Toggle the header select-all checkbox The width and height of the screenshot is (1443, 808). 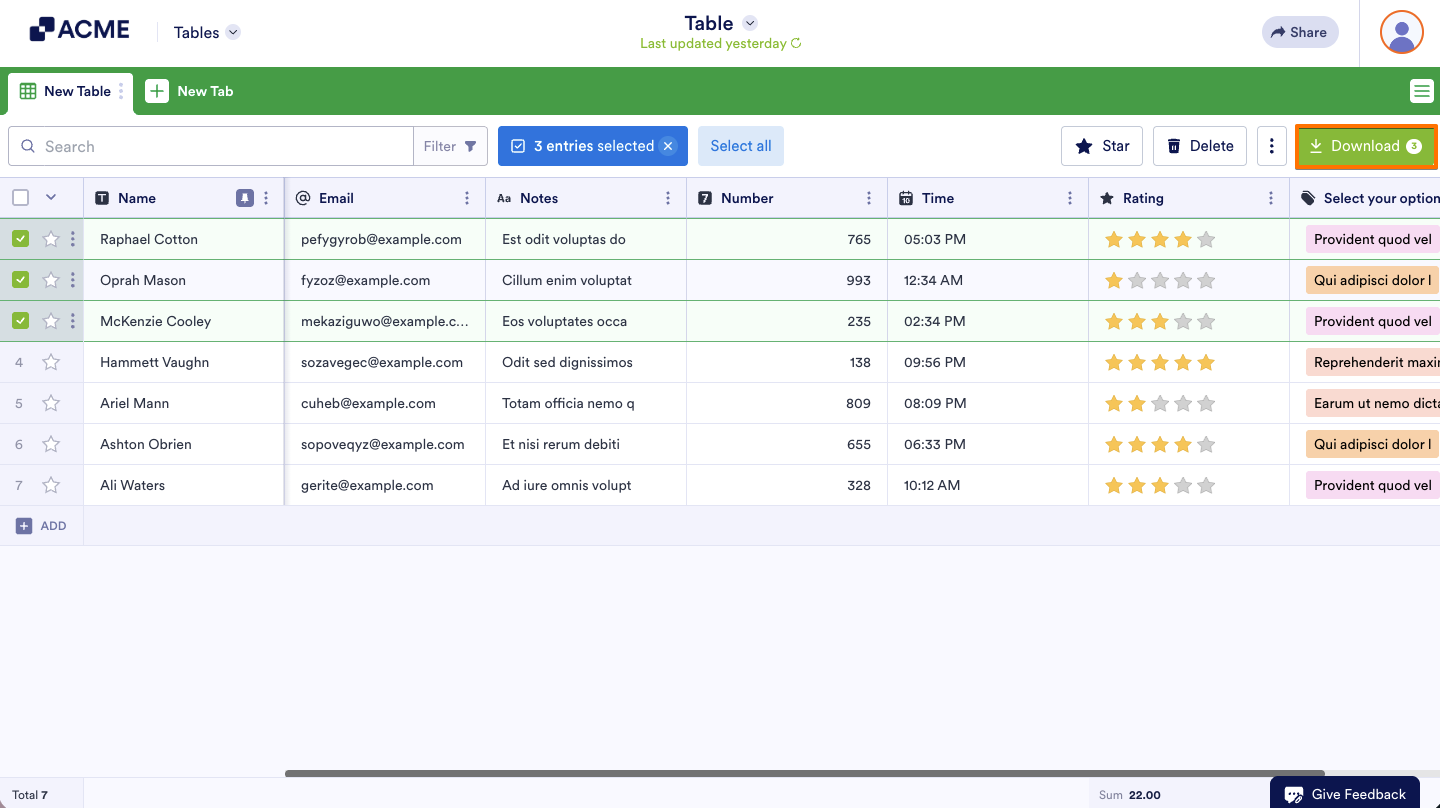[x=20, y=198]
